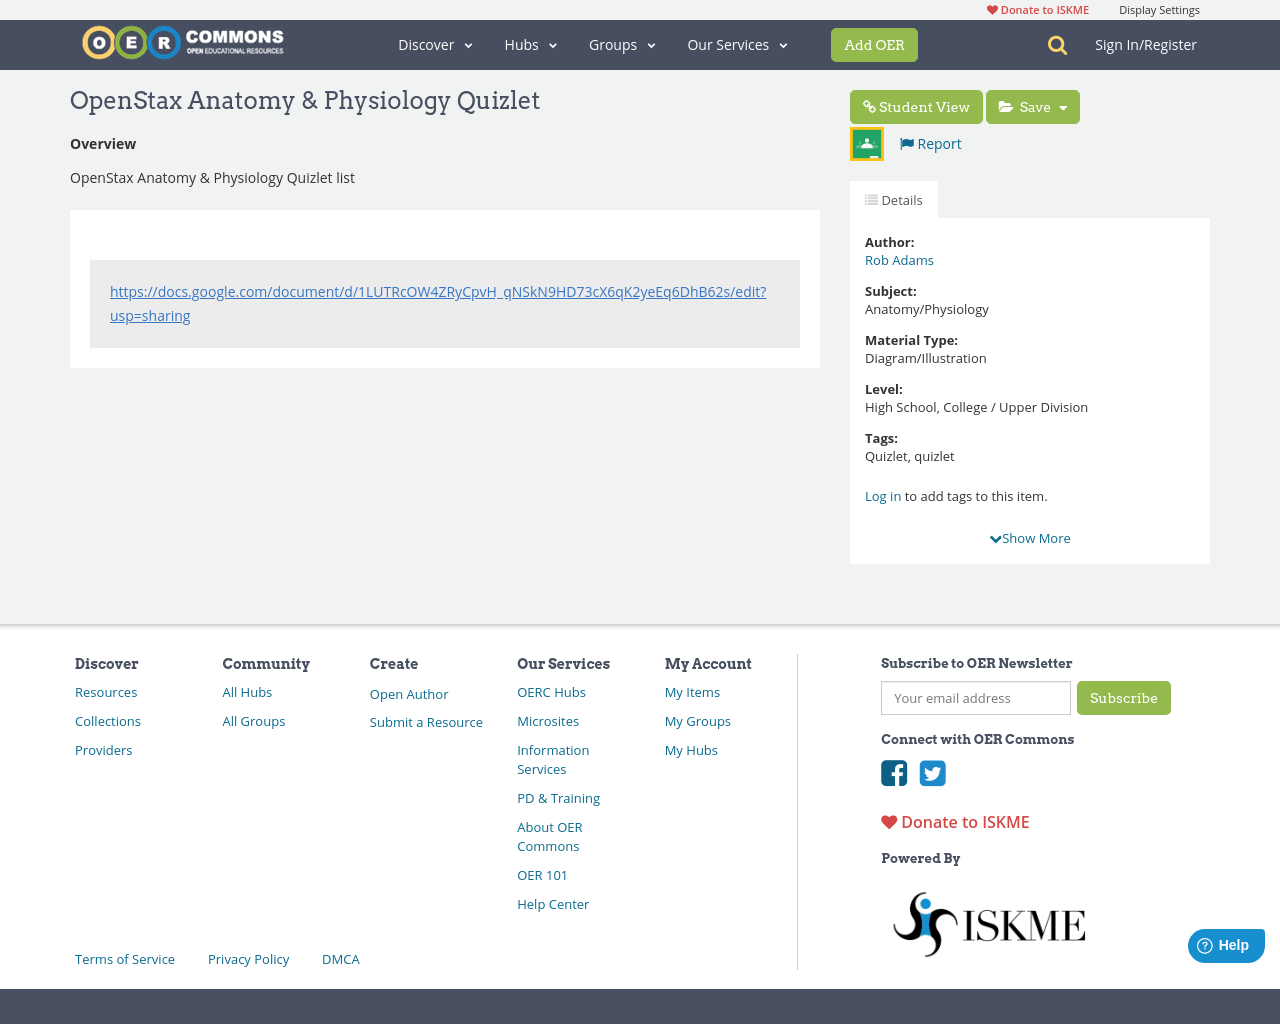Click the page title OpenStax Anatomy & Physiology Quizlet
This screenshot has width=1280, height=1024.
point(305,101)
